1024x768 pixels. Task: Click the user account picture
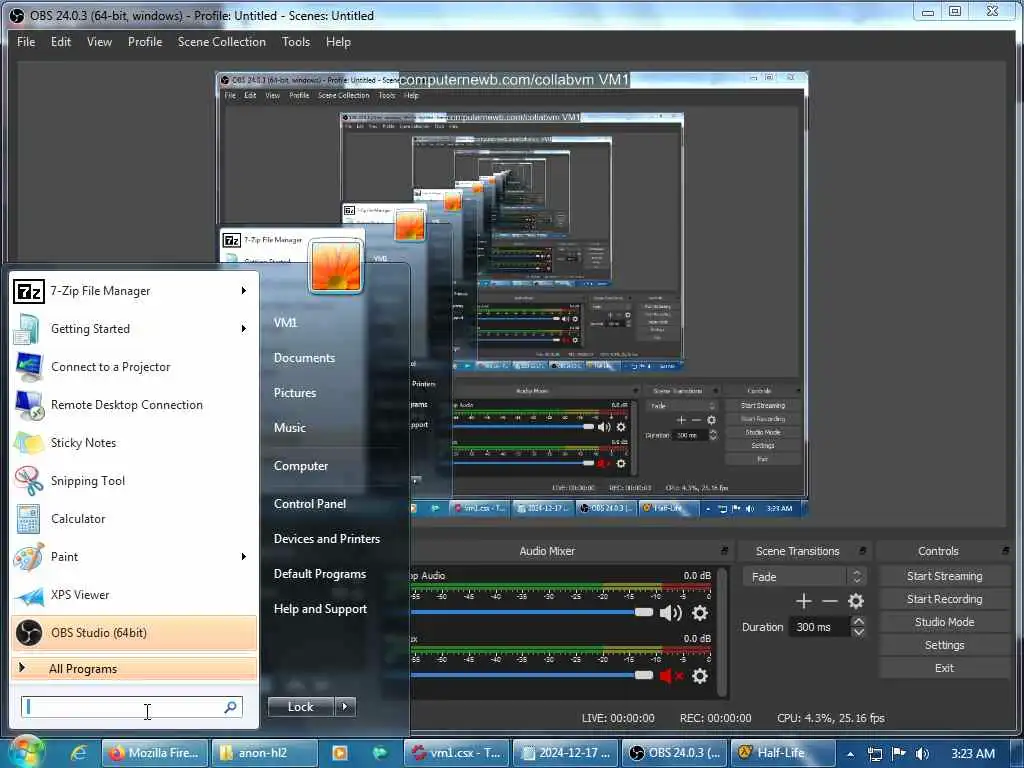[336, 266]
